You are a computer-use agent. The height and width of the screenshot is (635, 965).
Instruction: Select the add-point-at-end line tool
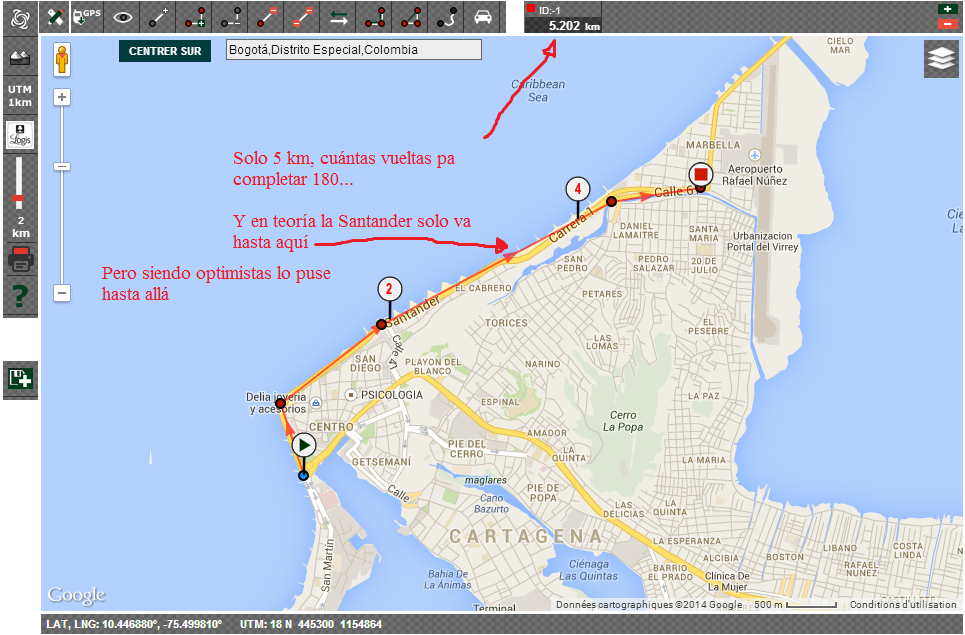coord(158,17)
